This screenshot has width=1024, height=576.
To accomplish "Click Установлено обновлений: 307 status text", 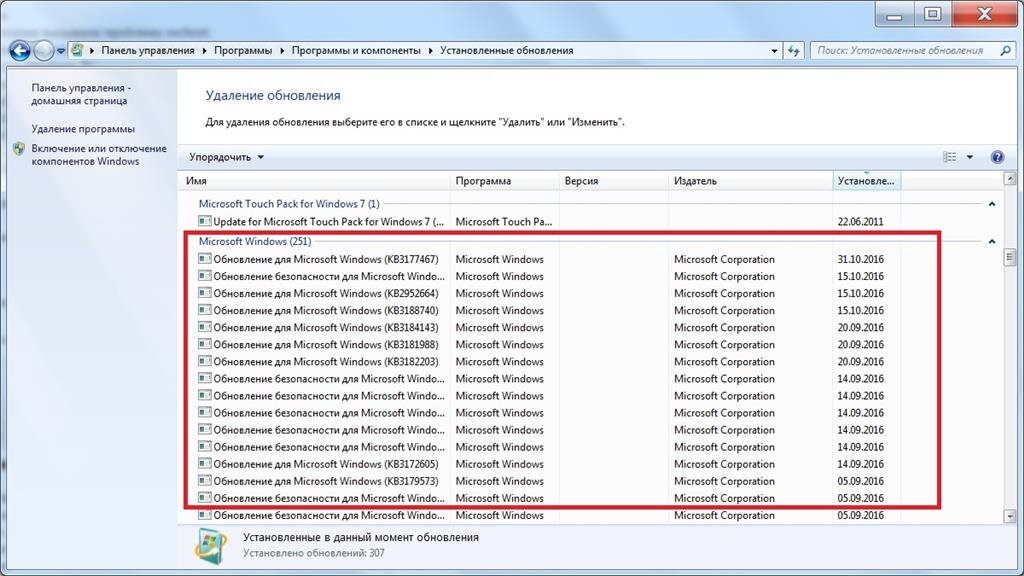I will [313, 552].
